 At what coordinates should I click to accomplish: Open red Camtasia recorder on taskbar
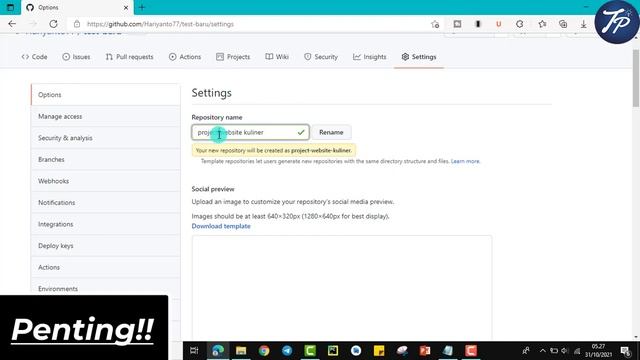471,351
